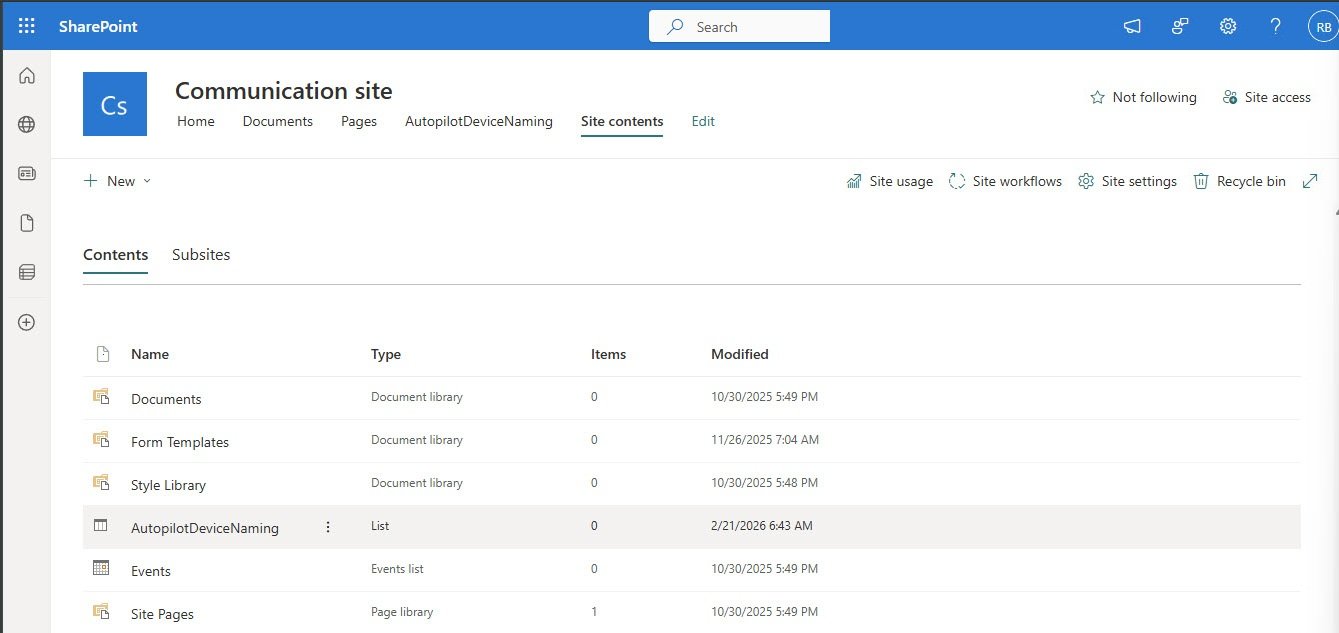The width and height of the screenshot is (1339, 633).
Task: Open the Help question mark icon
Action: pos(1276,27)
